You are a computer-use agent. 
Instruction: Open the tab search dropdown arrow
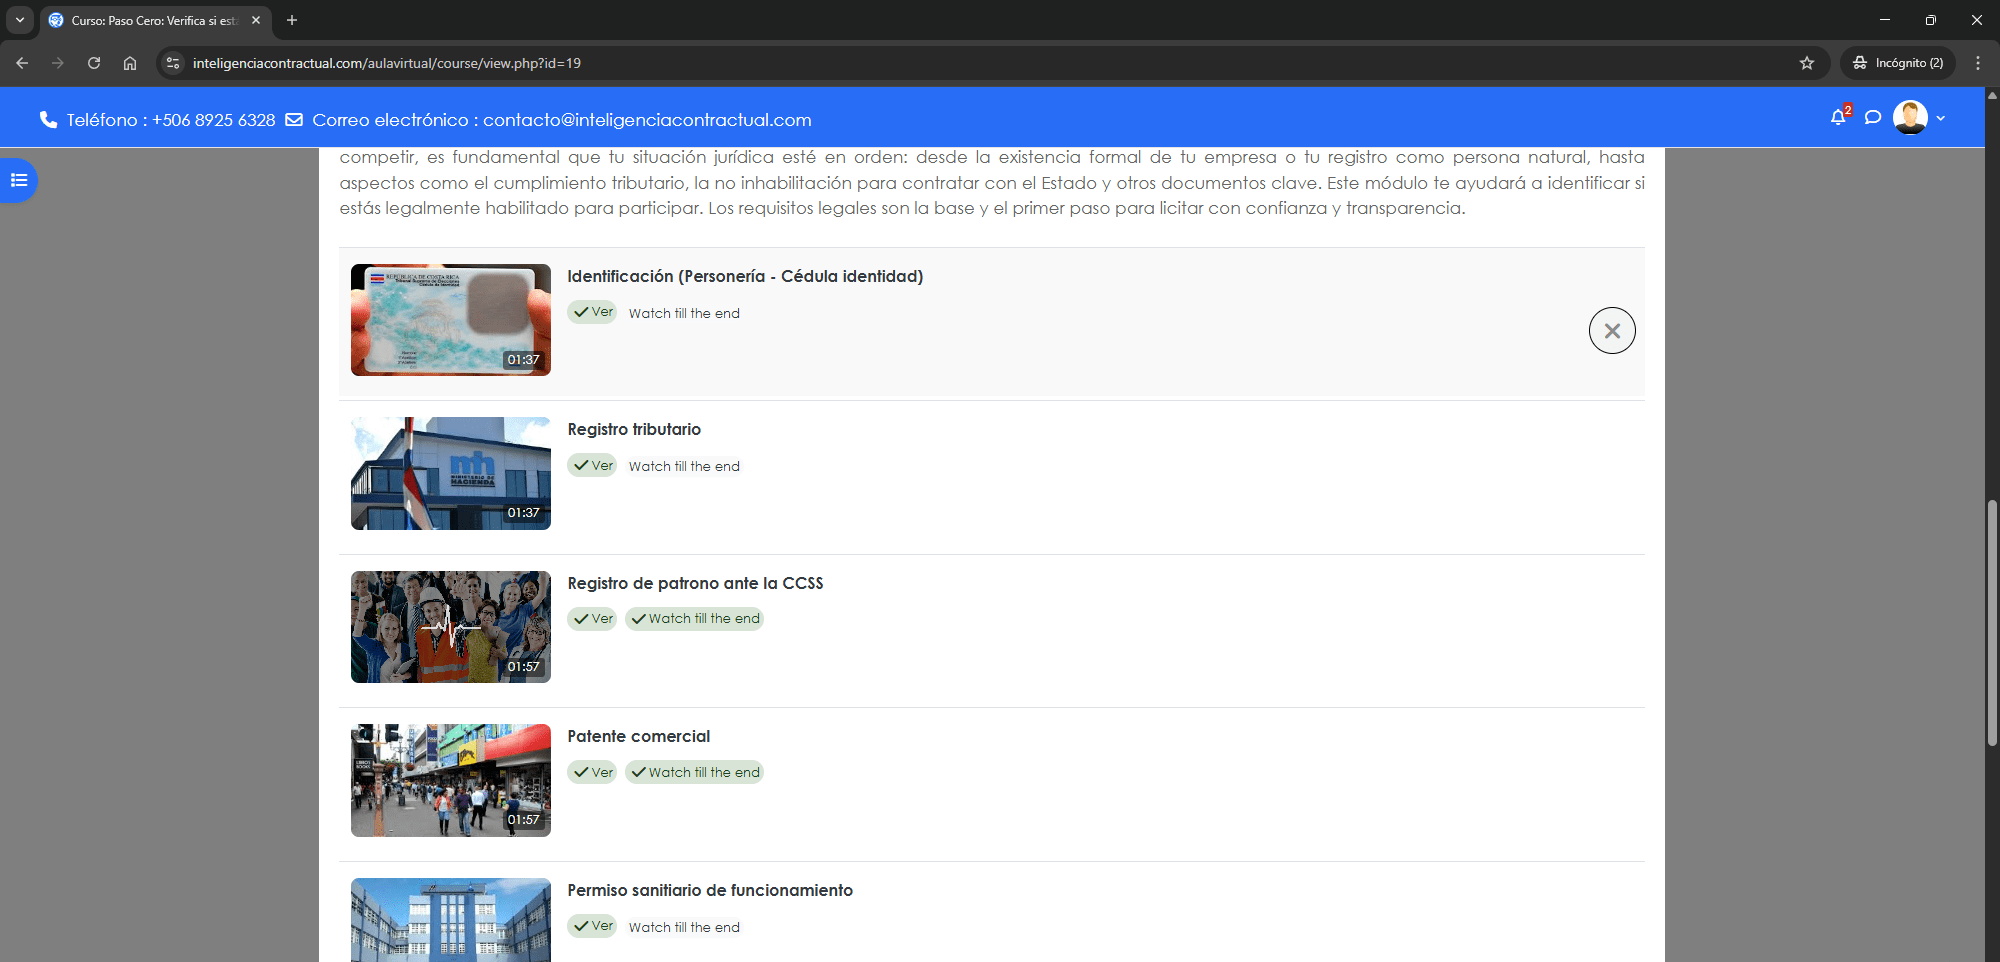click(20, 20)
